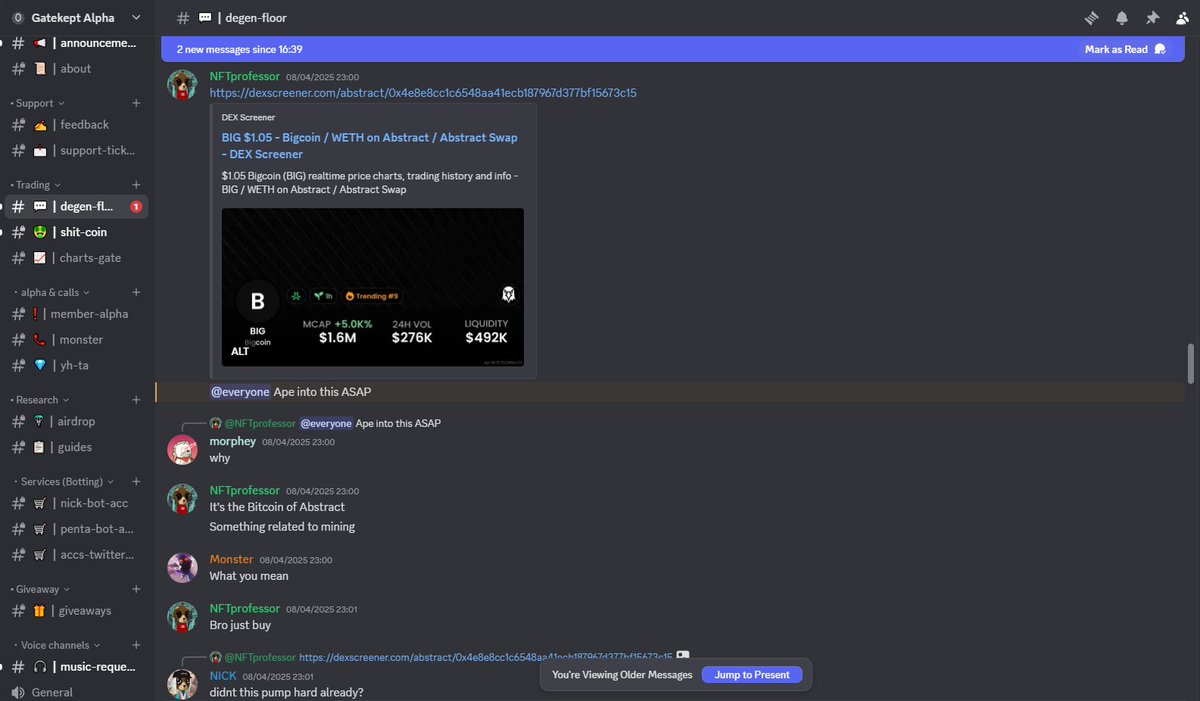Viewport: 1200px width, 701px height.
Task: Show Pinned Messages pin icon
Action: [x=1153, y=18]
